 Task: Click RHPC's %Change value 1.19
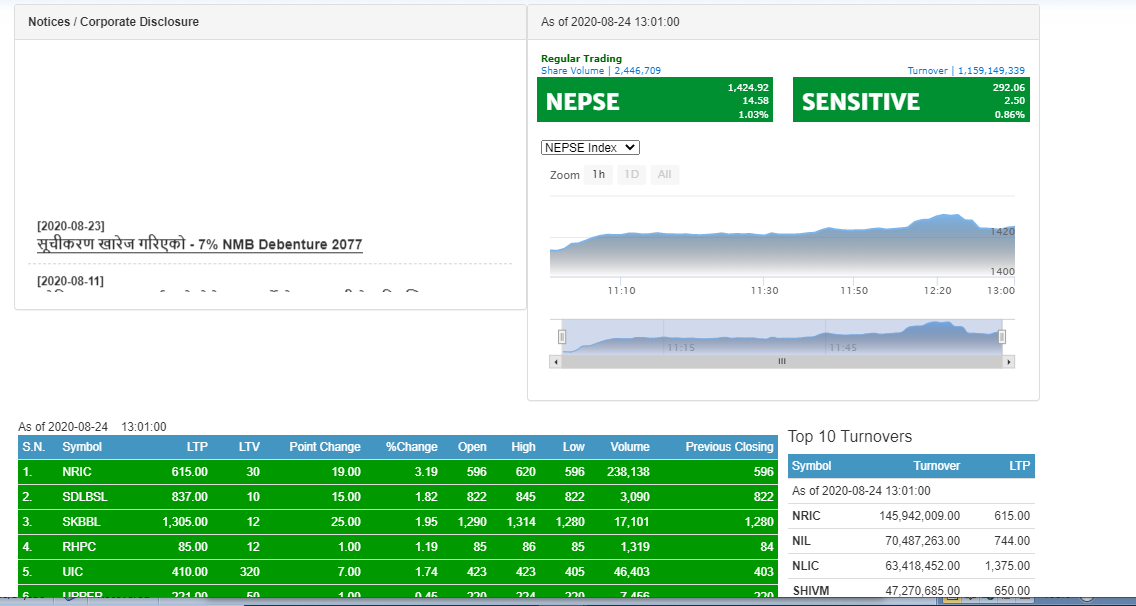coord(427,547)
